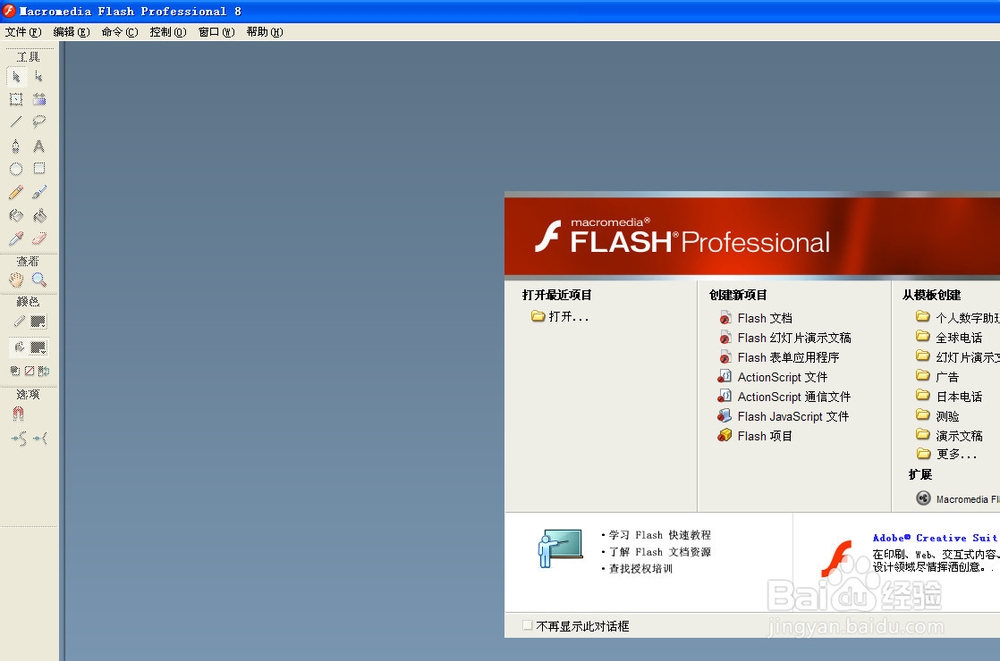Select the Zoom magnifier tool
The height and width of the screenshot is (661, 1000).
tap(39, 279)
